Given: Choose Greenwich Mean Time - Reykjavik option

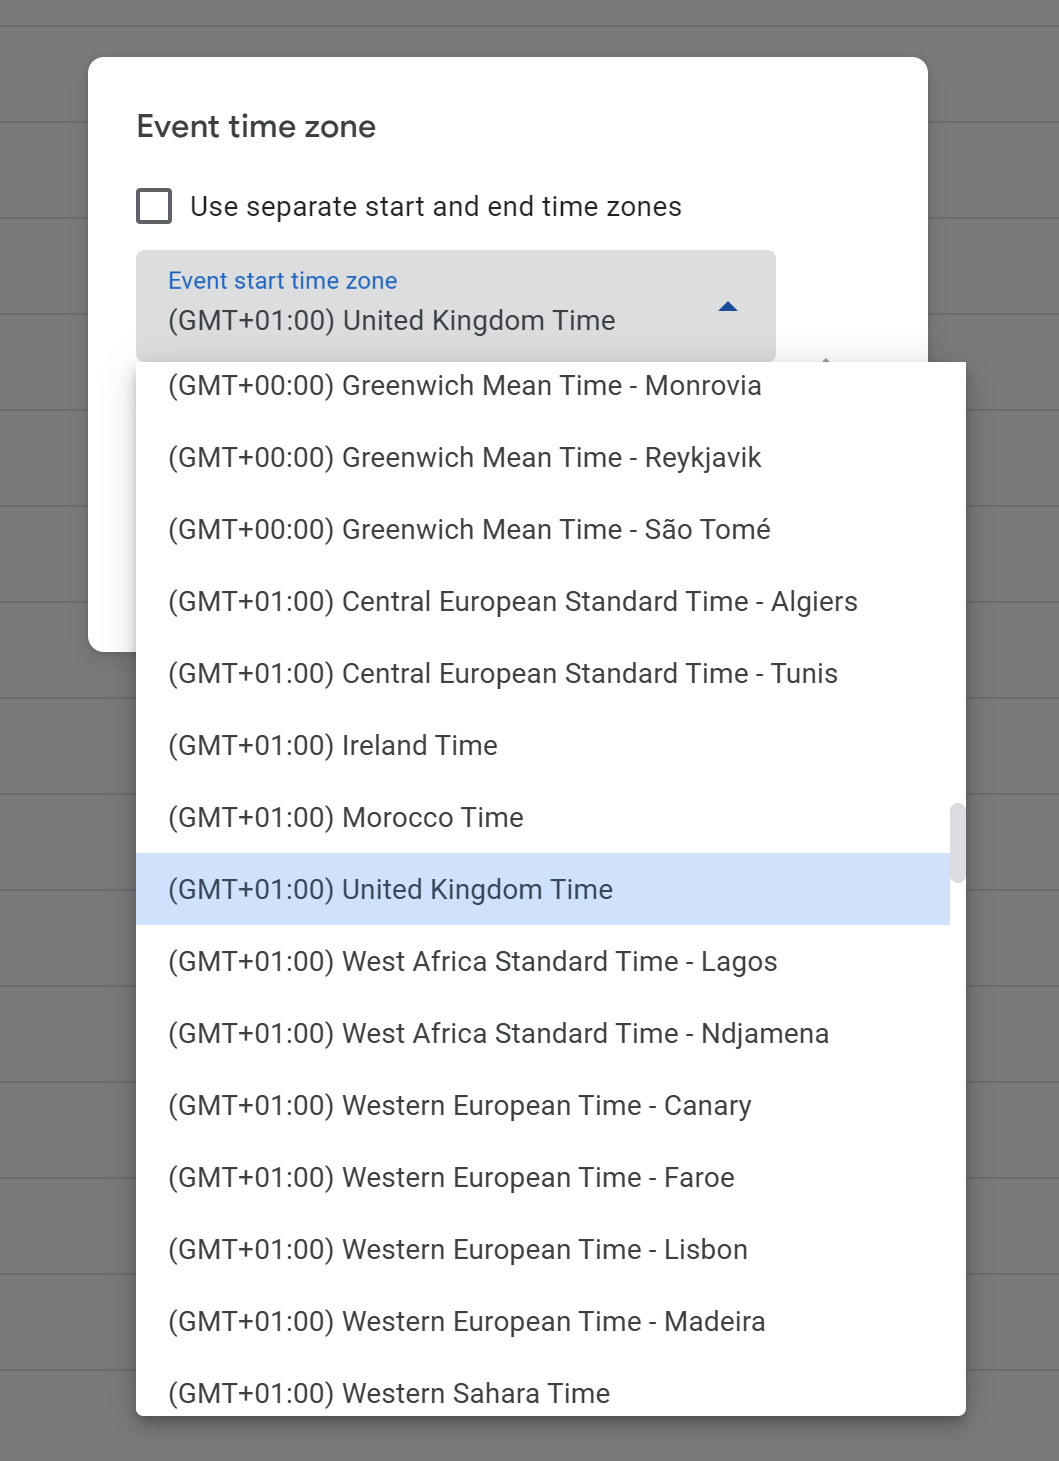Looking at the screenshot, I should (464, 458).
